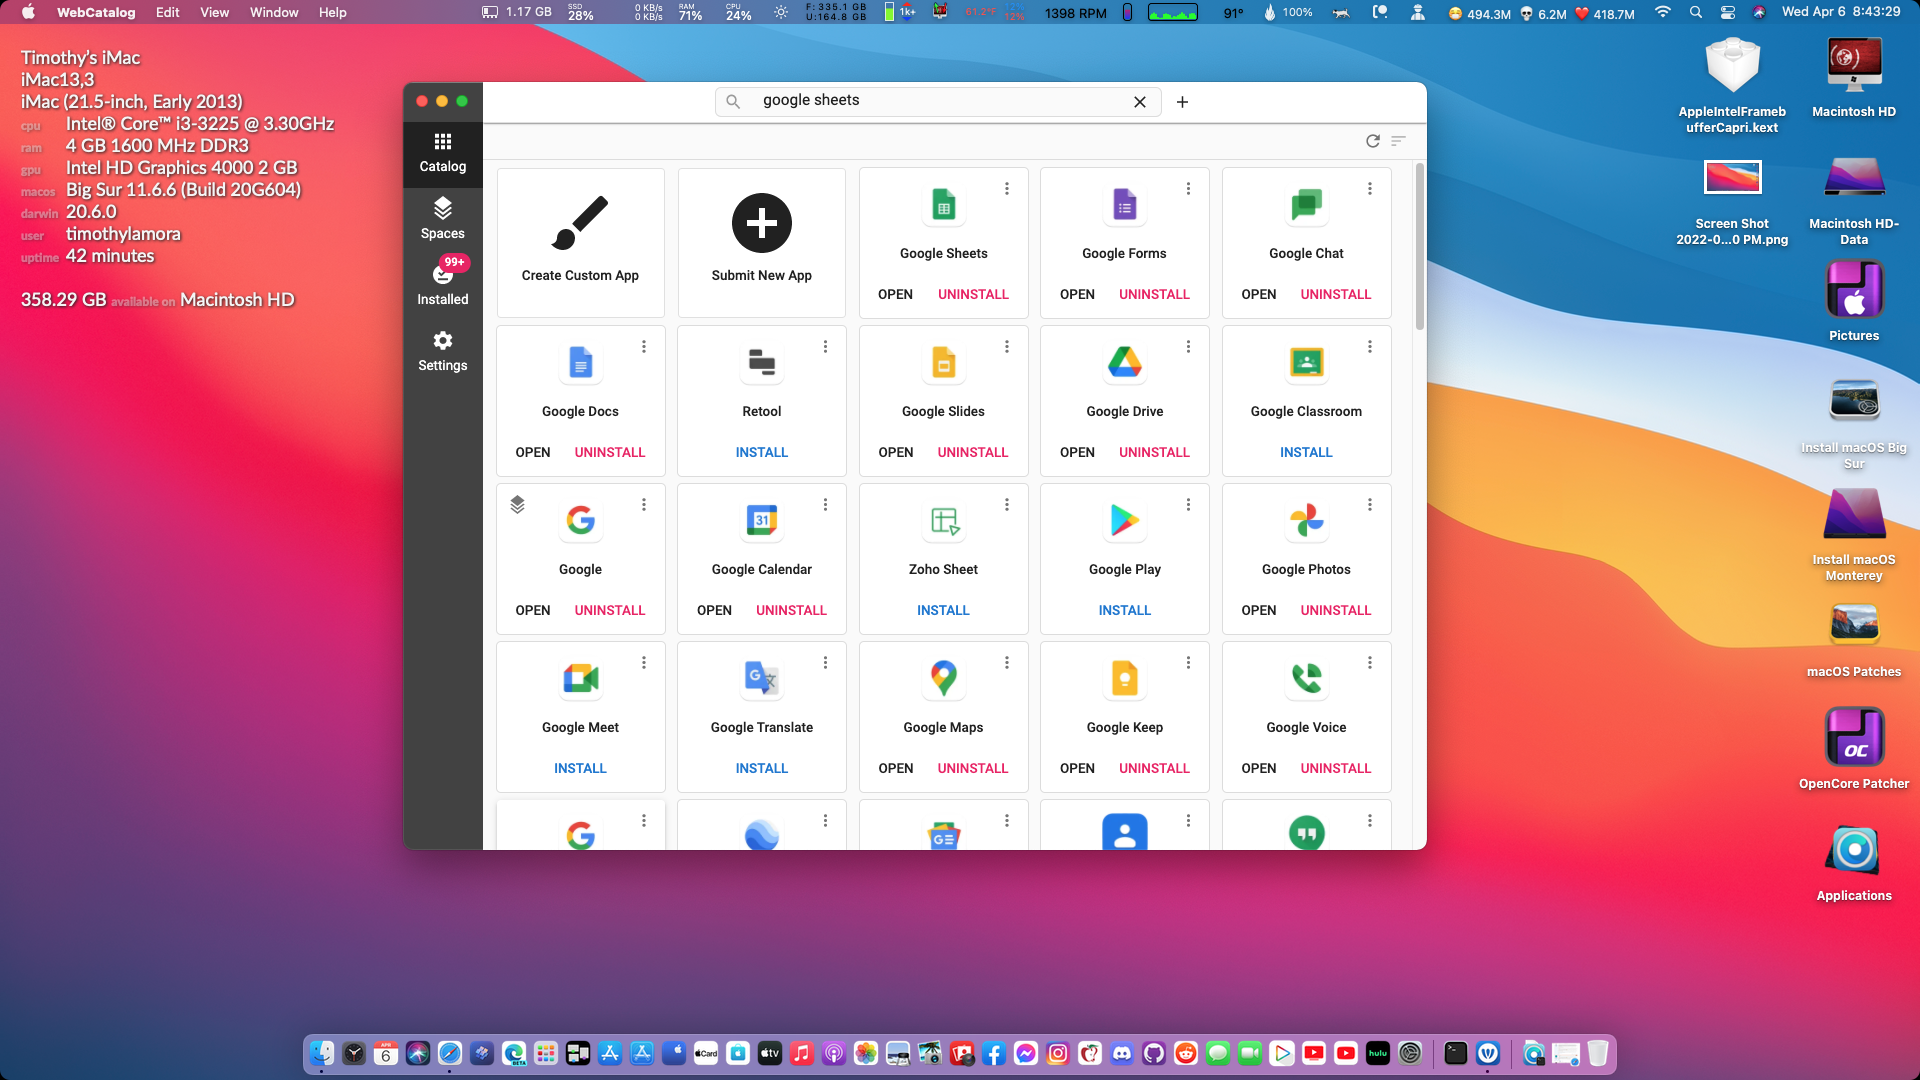The width and height of the screenshot is (1920, 1080).
Task: Open Finder from the Dock
Action: tap(322, 1053)
